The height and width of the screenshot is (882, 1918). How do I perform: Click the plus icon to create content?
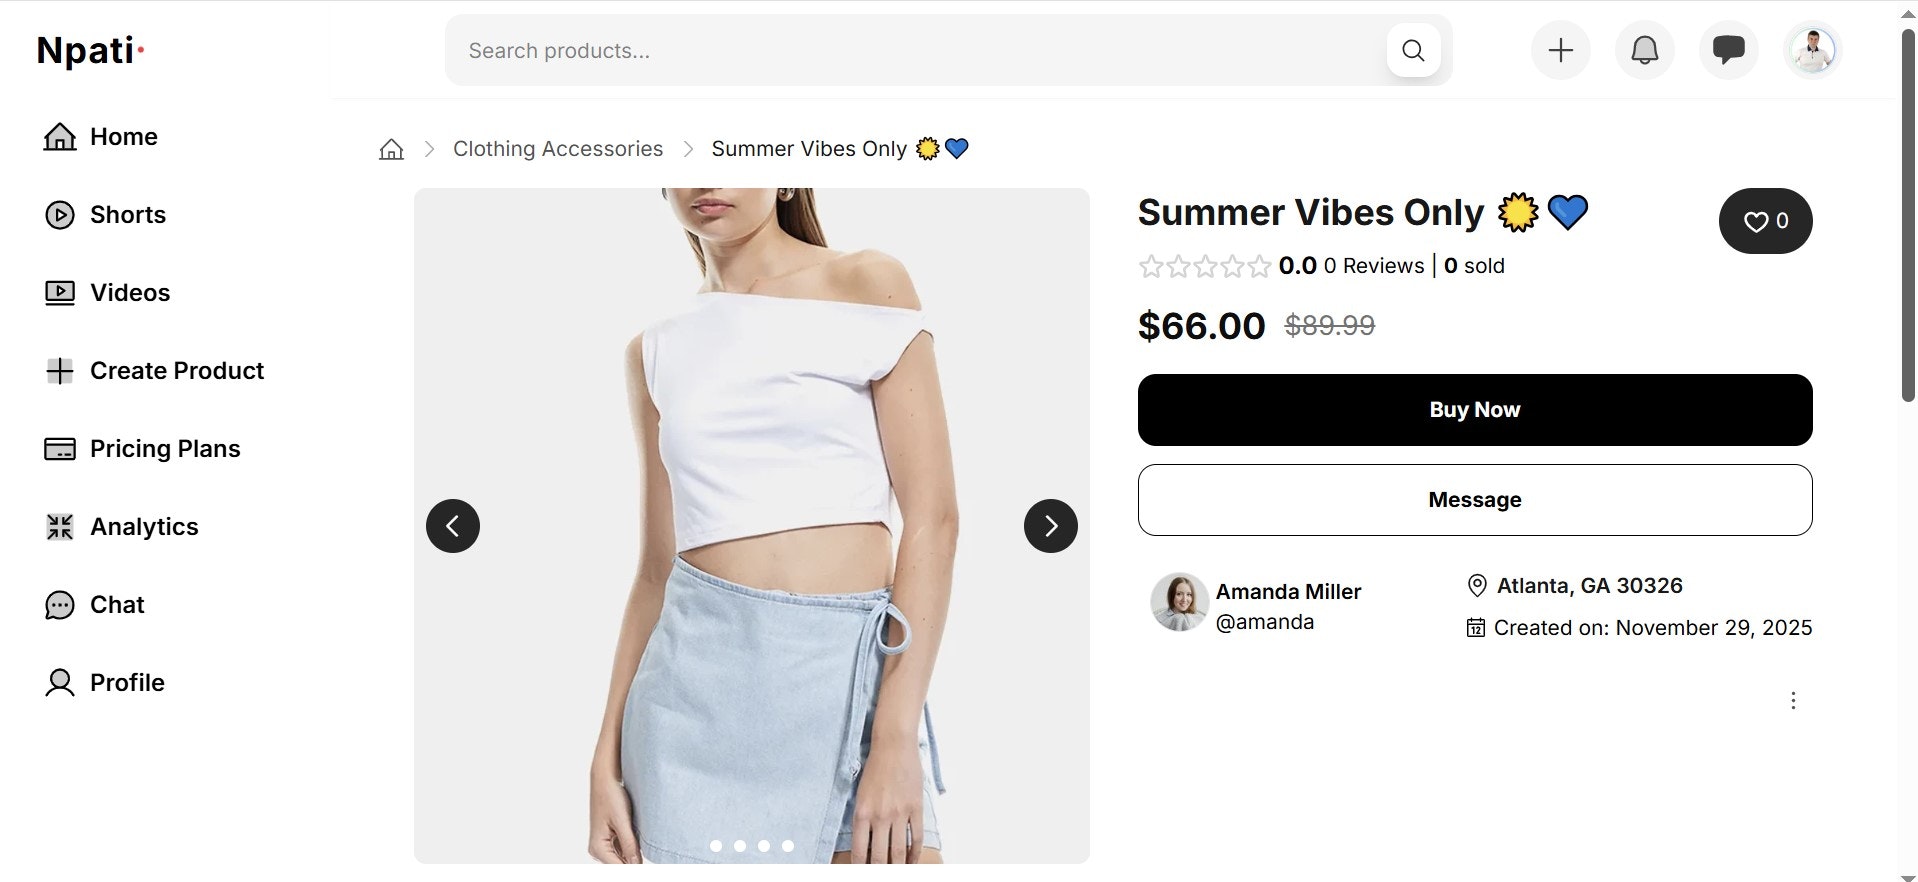(x=1559, y=49)
